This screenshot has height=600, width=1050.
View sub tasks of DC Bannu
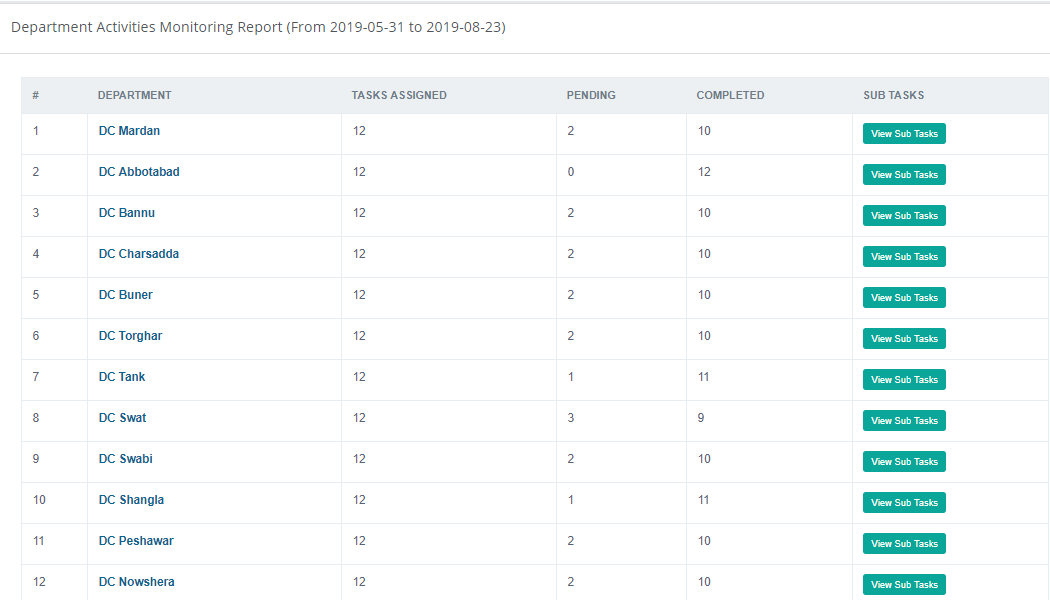click(904, 216)
